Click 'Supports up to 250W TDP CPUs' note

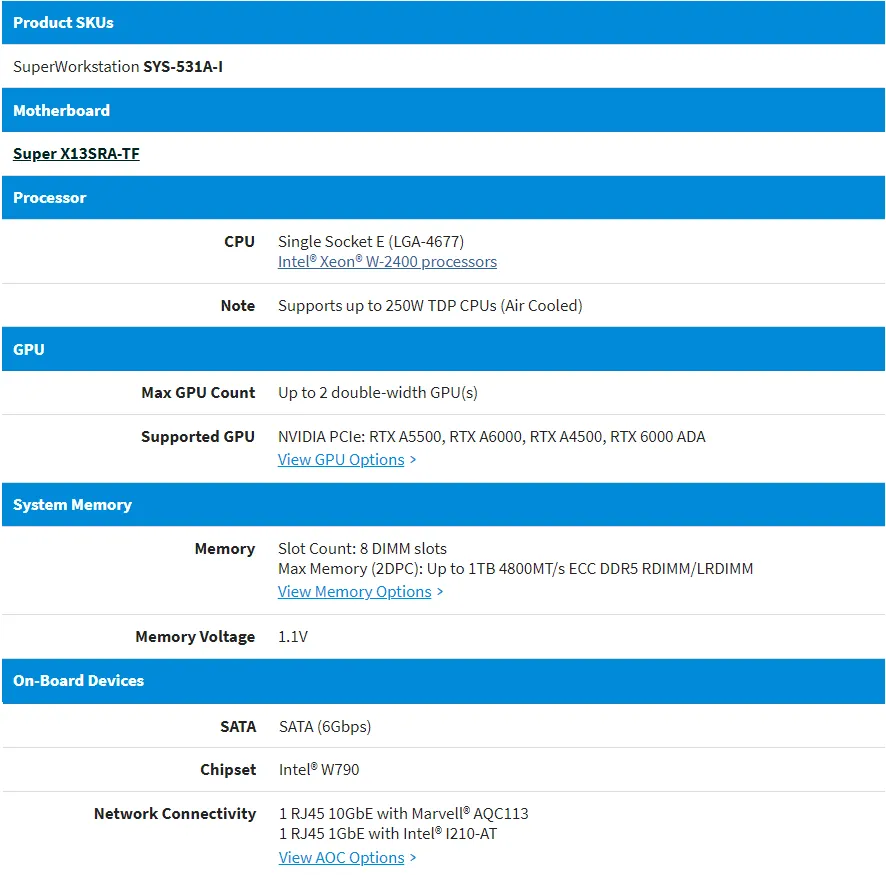(430, 306)
